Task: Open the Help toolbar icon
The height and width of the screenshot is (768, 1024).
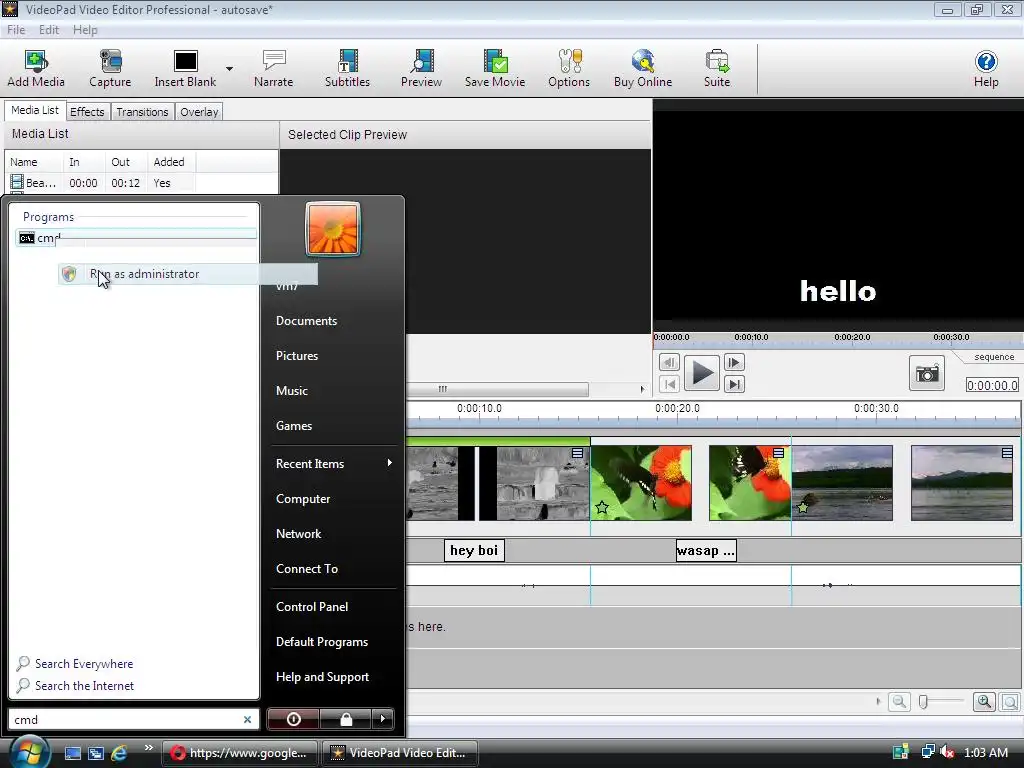Action: pyautogui.click(x=985, y=68)
